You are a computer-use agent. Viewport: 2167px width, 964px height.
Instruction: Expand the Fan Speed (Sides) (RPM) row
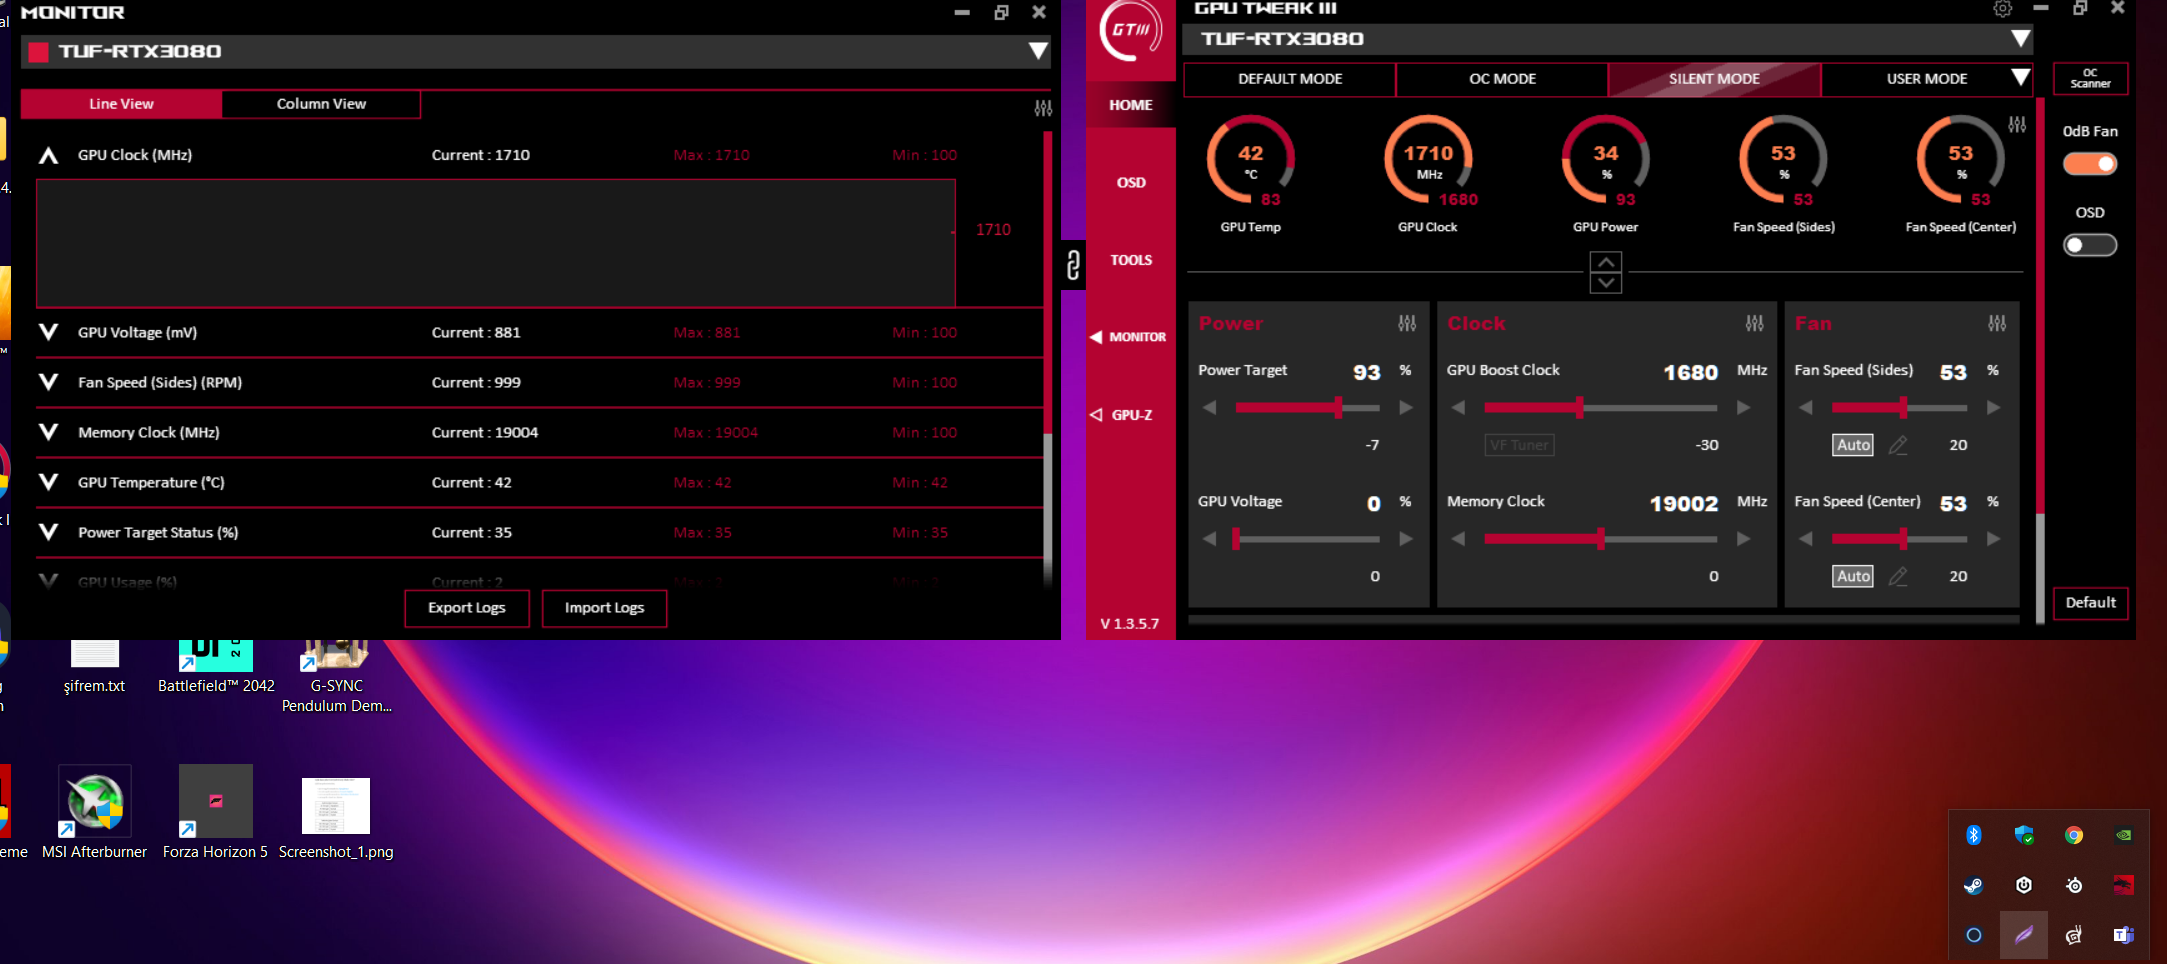click(x=48, y=382)
